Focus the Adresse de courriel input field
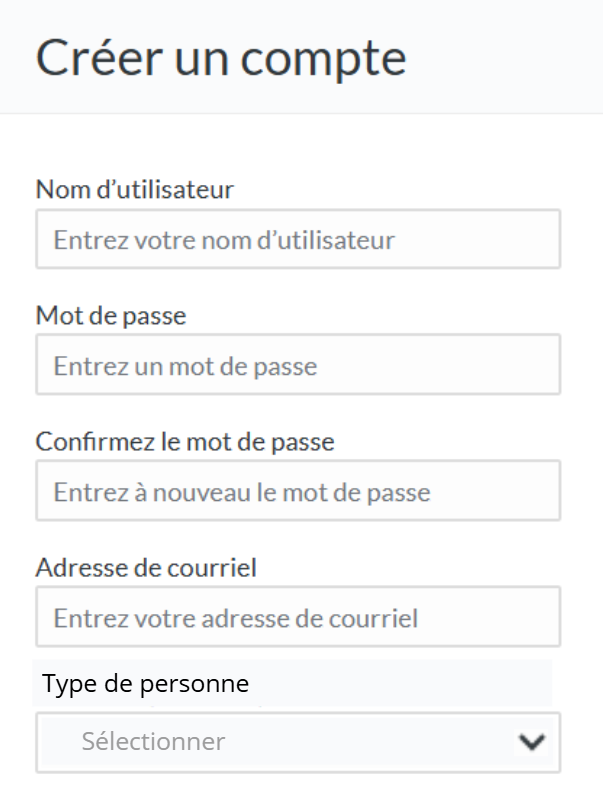Viewport: 603px width, 785px height. 298,618
